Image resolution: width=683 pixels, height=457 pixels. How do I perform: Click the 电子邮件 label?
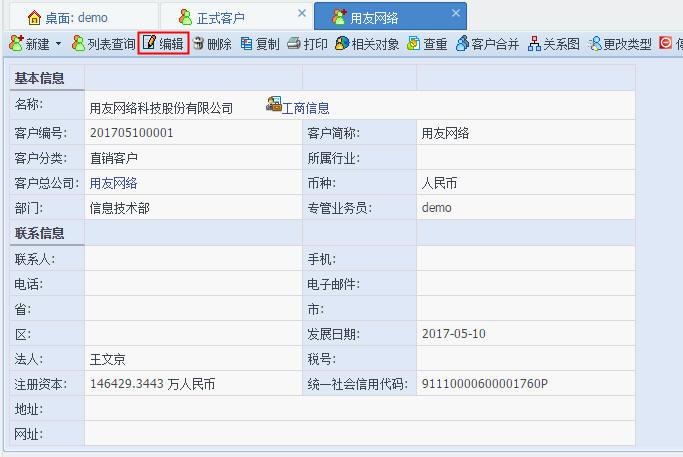333,284
